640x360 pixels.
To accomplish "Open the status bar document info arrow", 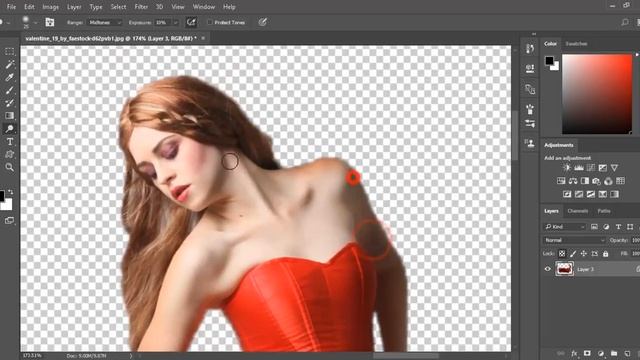I will click(131, 356).
